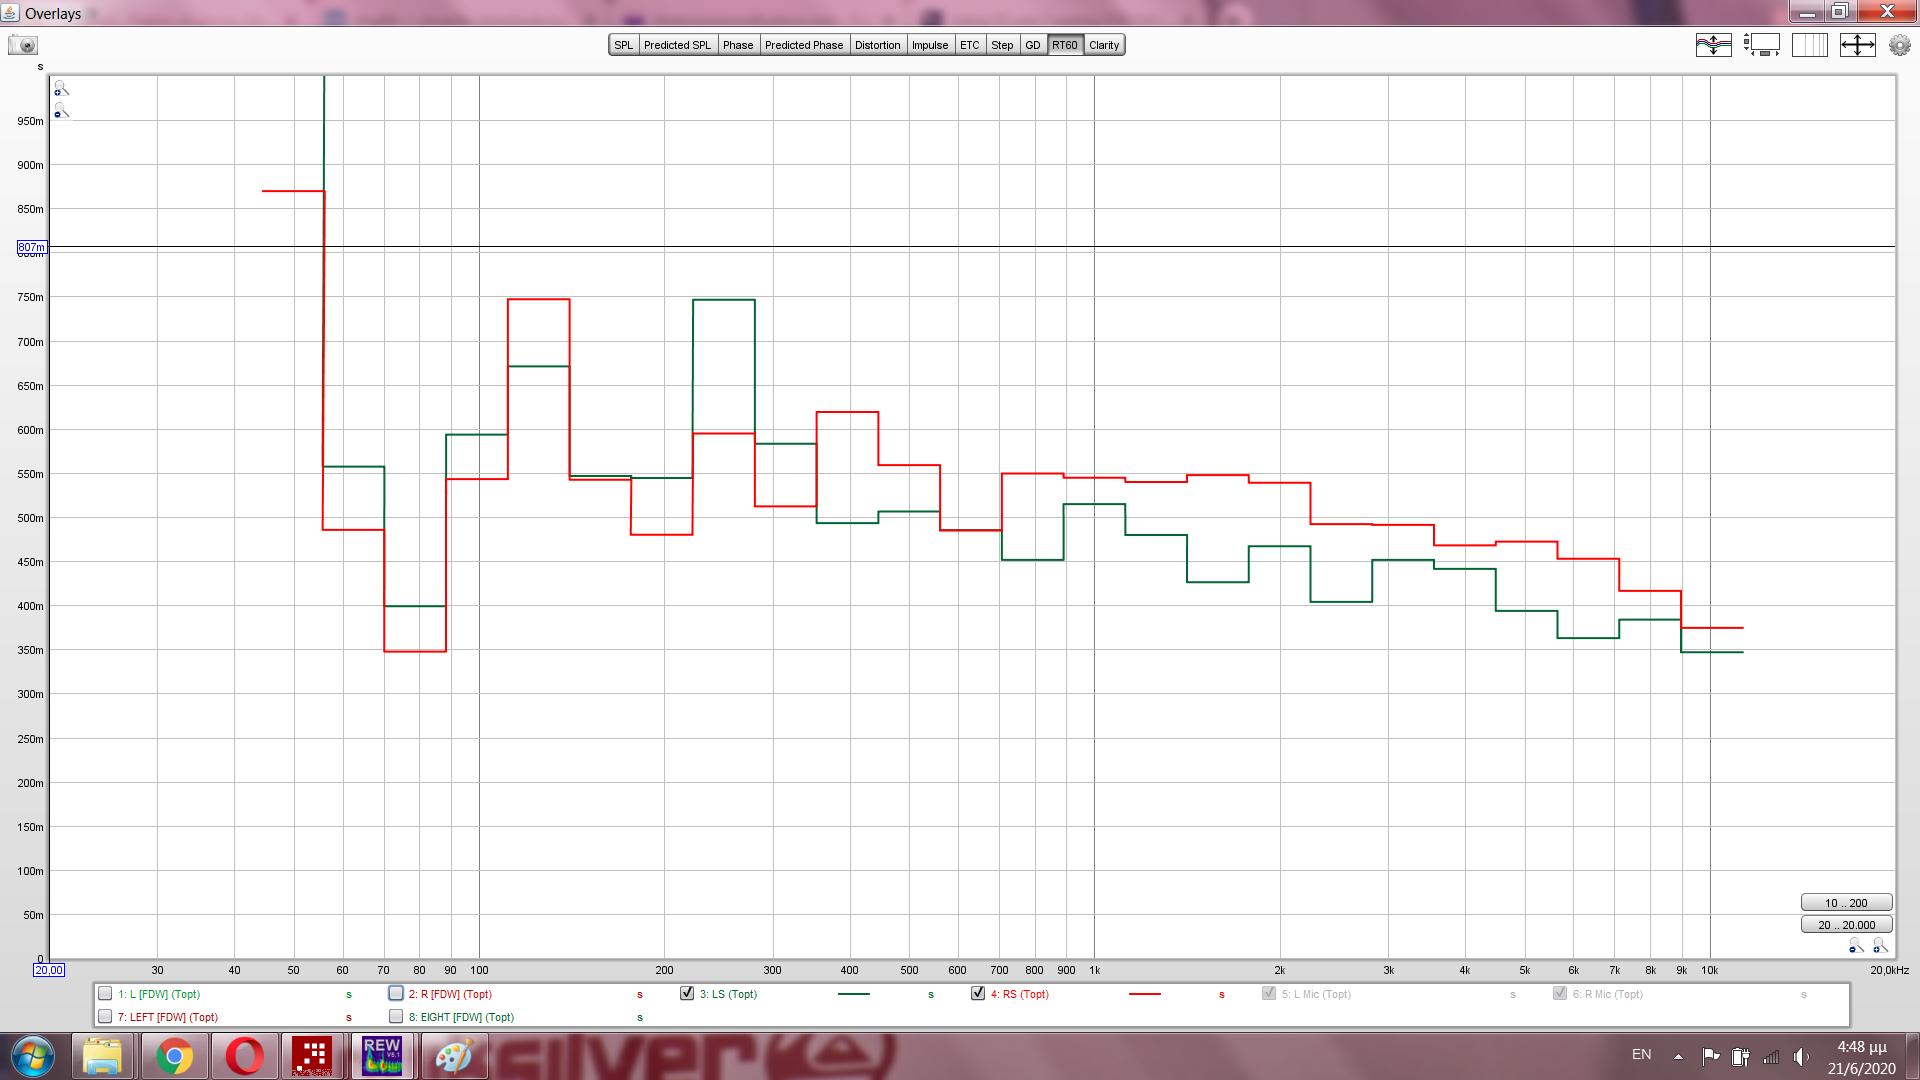
Task: Click the 20,00 frequency start field
Action: tap(49, 970)
